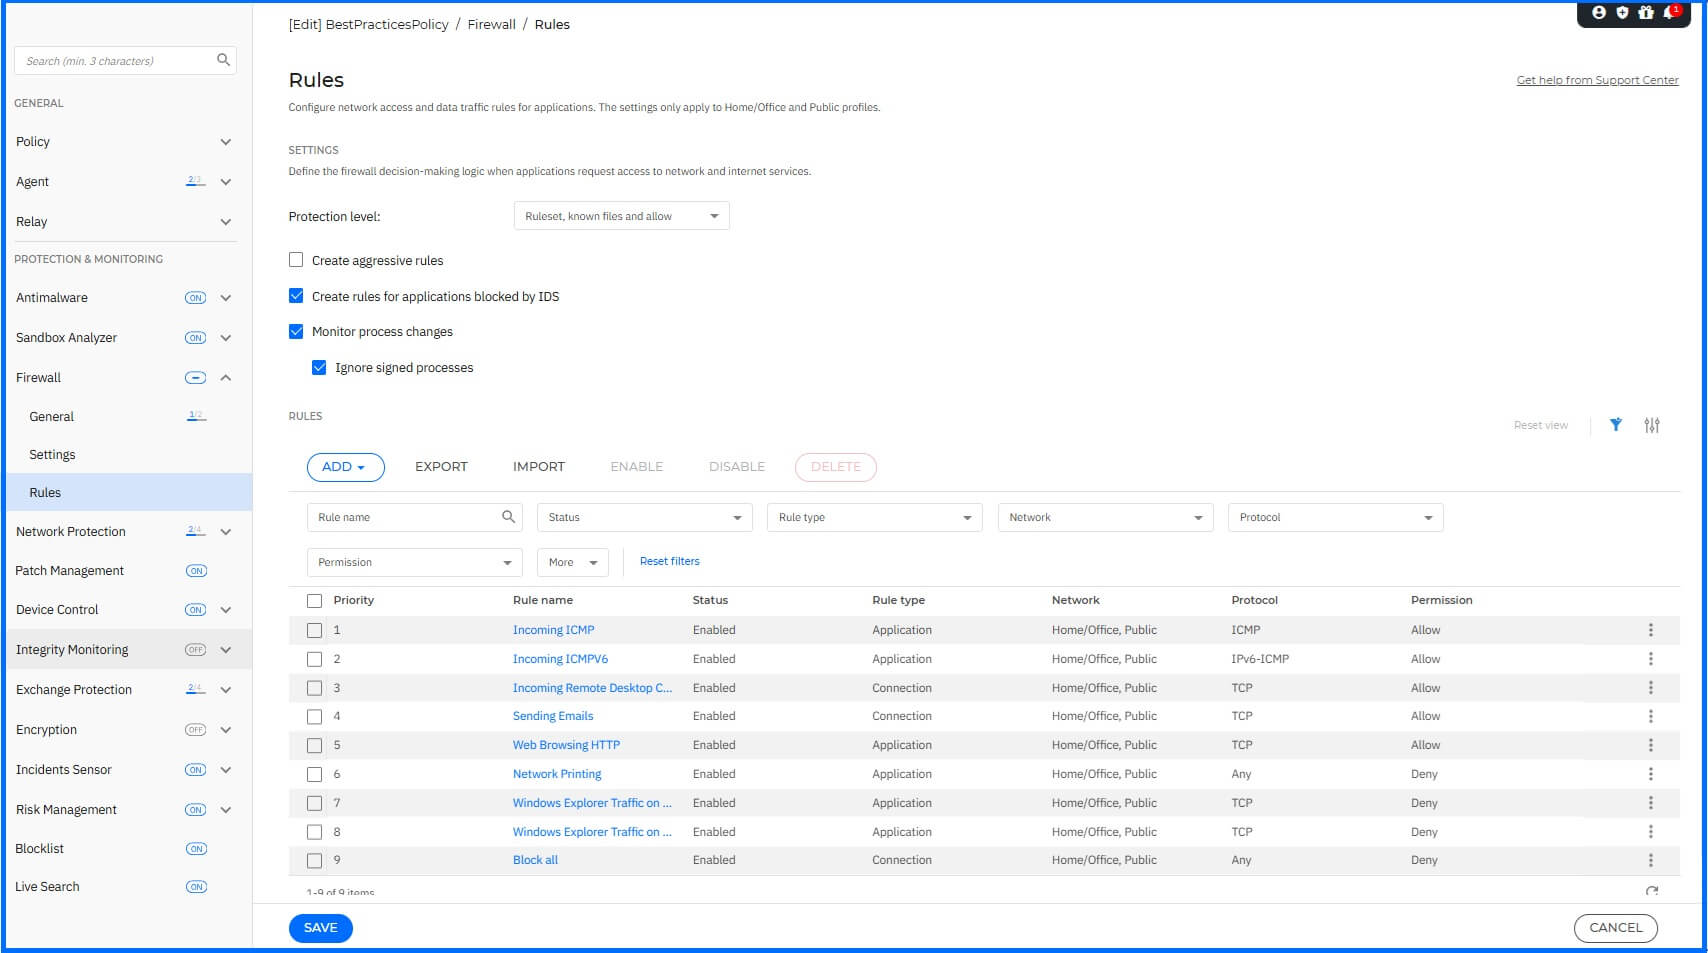
Task: Open the Protection level dropdown
Action: 620,215
